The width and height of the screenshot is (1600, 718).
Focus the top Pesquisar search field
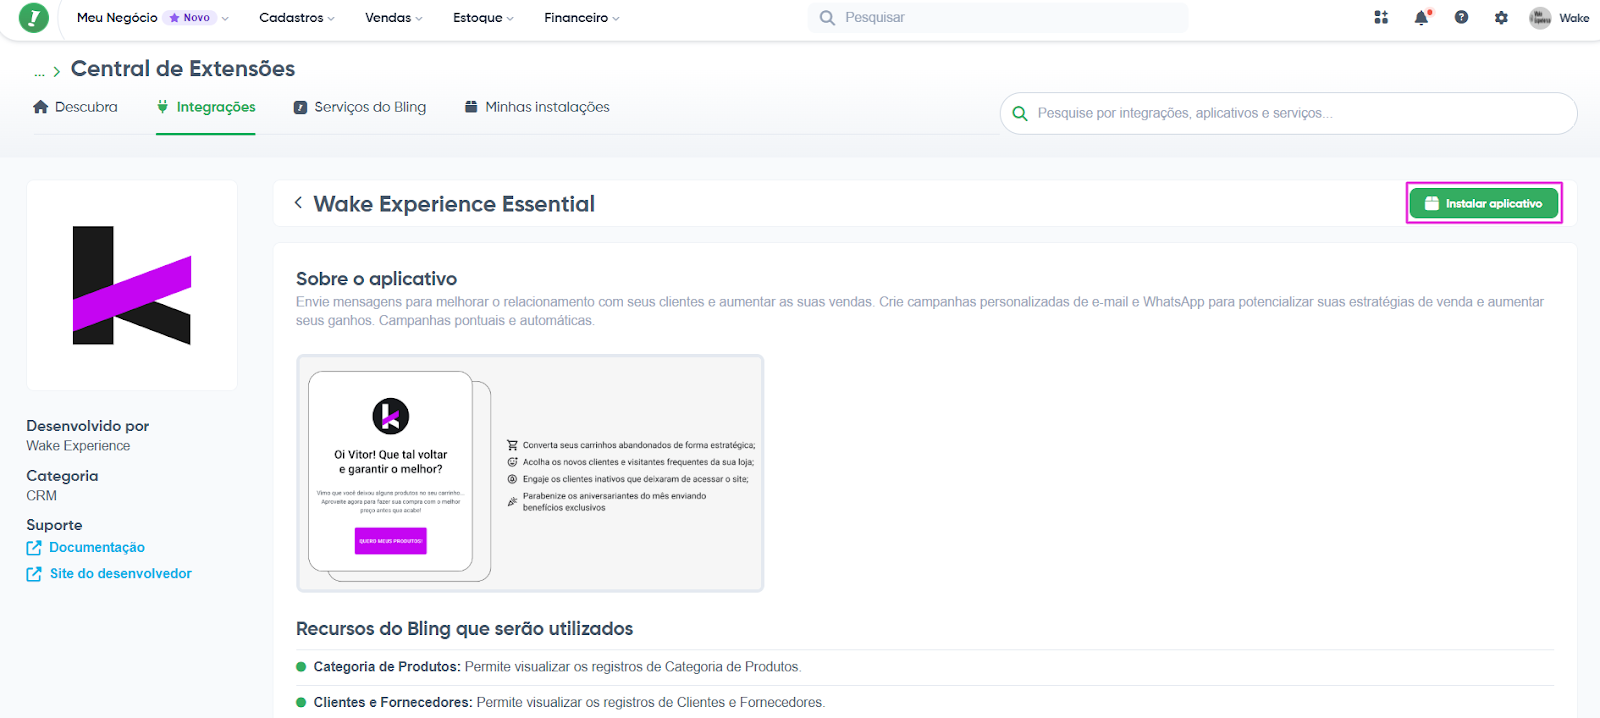998,18
